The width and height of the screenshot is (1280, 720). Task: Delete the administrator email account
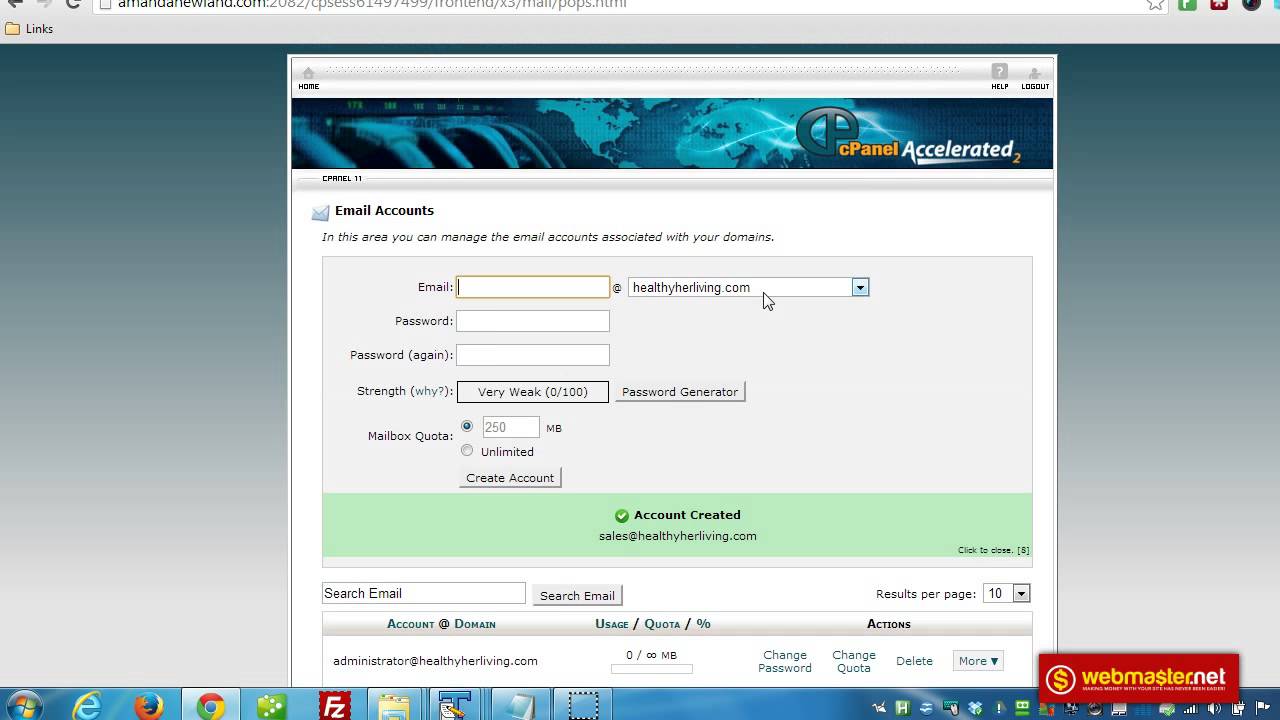pos(914,661)
